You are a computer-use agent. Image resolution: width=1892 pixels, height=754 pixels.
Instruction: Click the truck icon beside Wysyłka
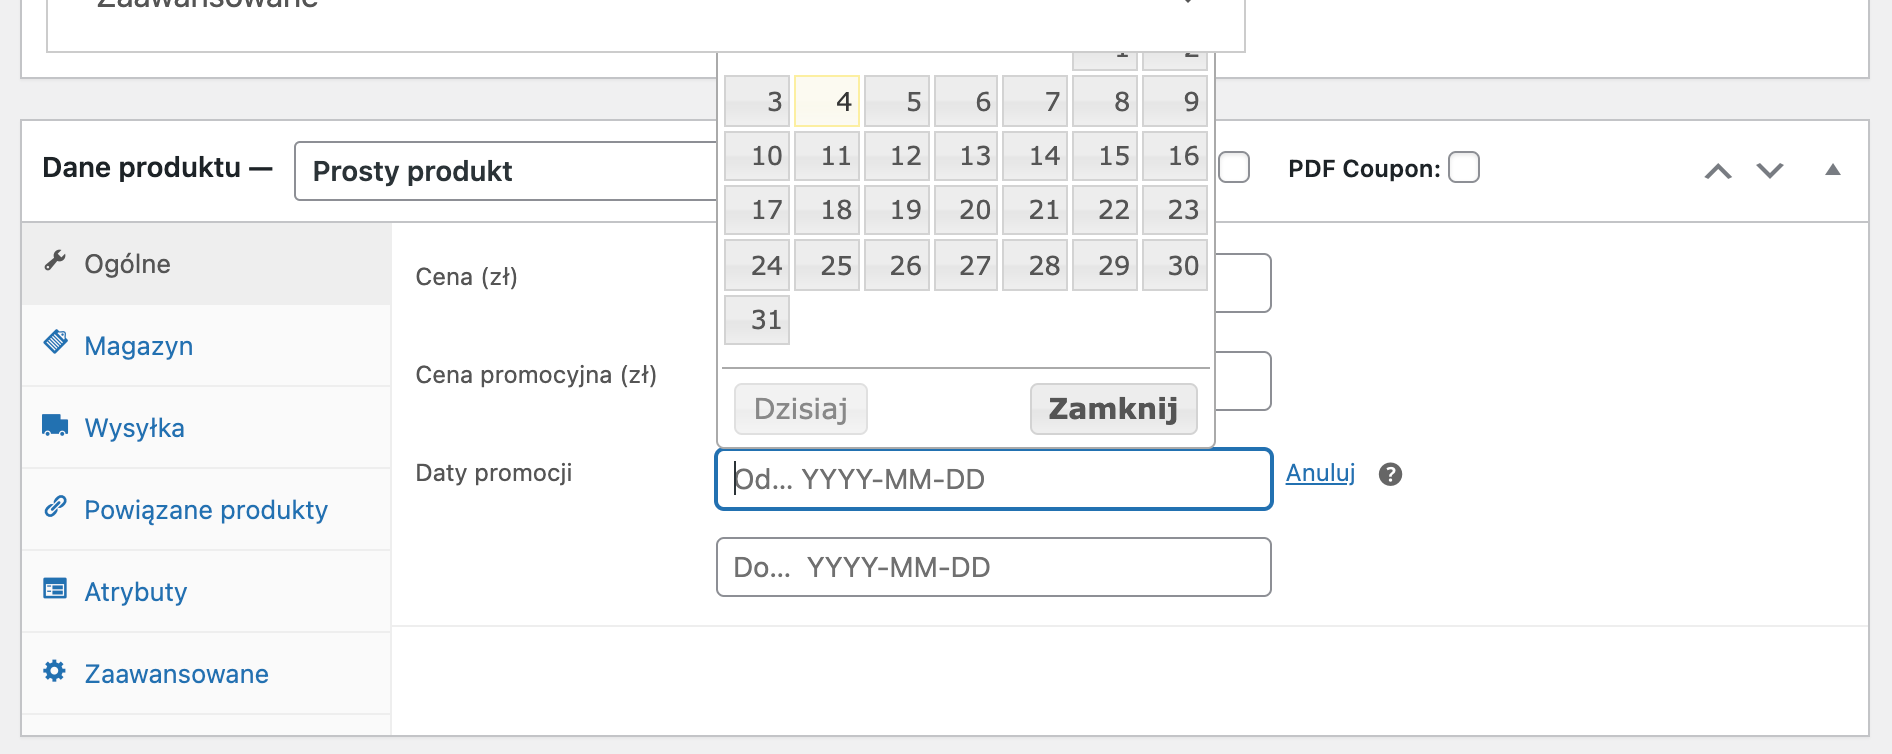55,425
